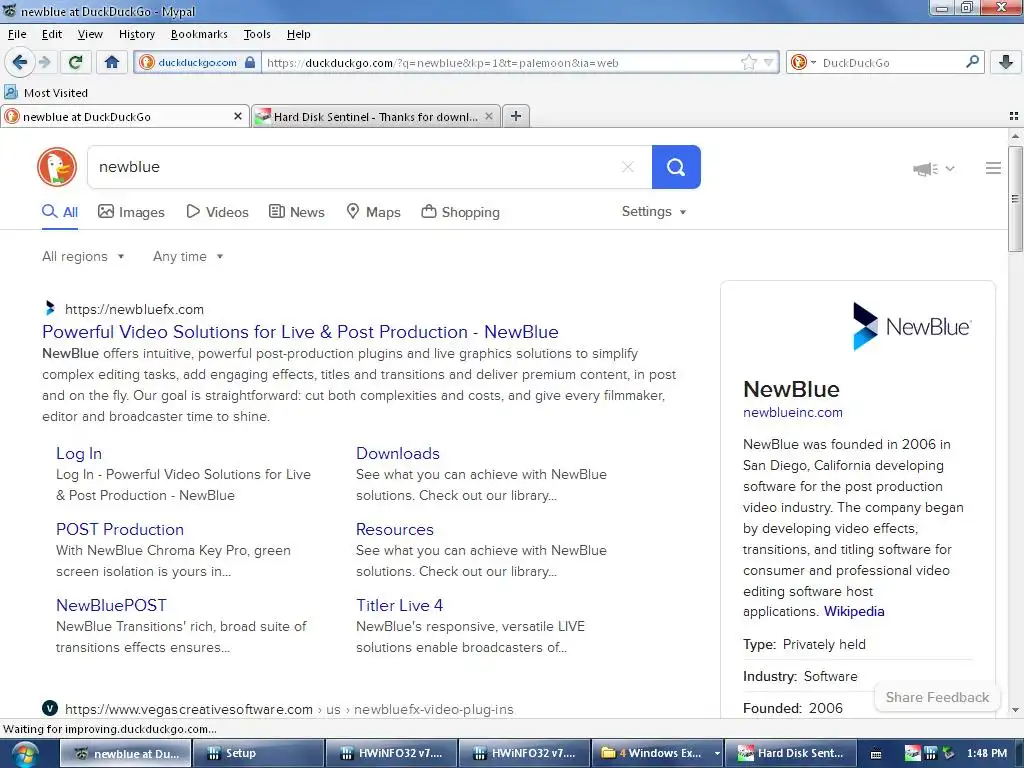Open the Resources sitelink
1024x768 pixels.
[395, 529]
